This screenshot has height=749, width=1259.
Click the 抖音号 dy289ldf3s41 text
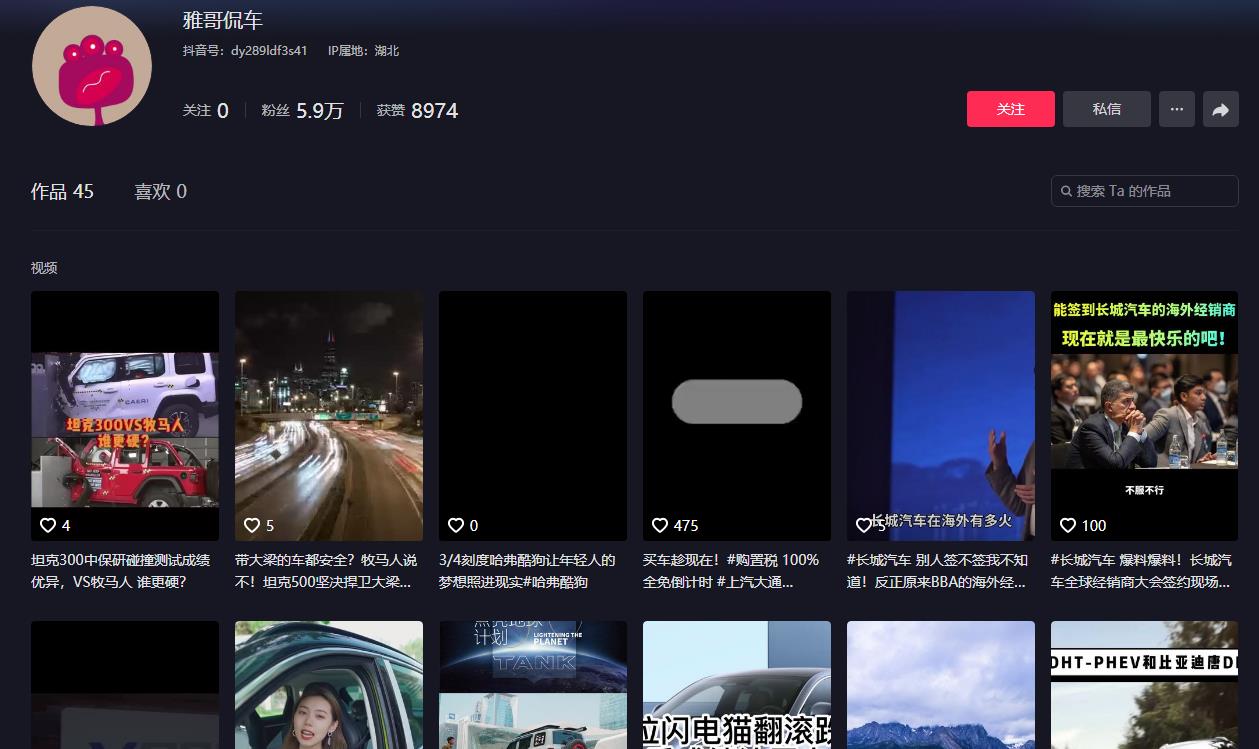245,50
